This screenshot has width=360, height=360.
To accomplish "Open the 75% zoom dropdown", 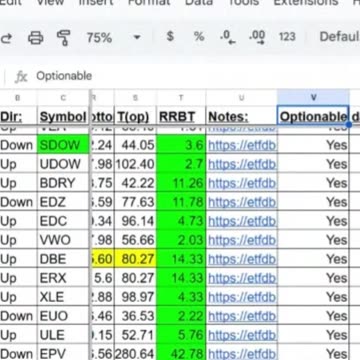I will pyautogui.click(x=113, y=37).
